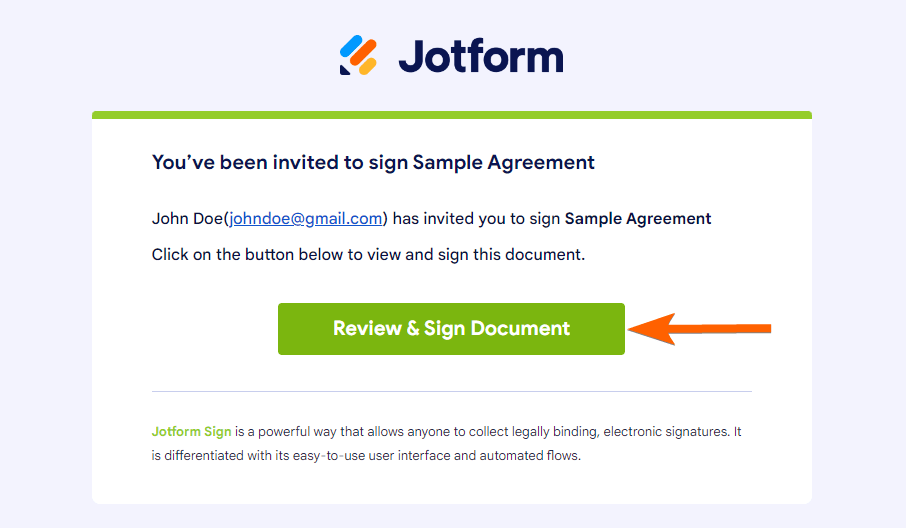
Task: Click the orange arrow pointing at the button
Action: pyautogui.click(x=700, y=328)
